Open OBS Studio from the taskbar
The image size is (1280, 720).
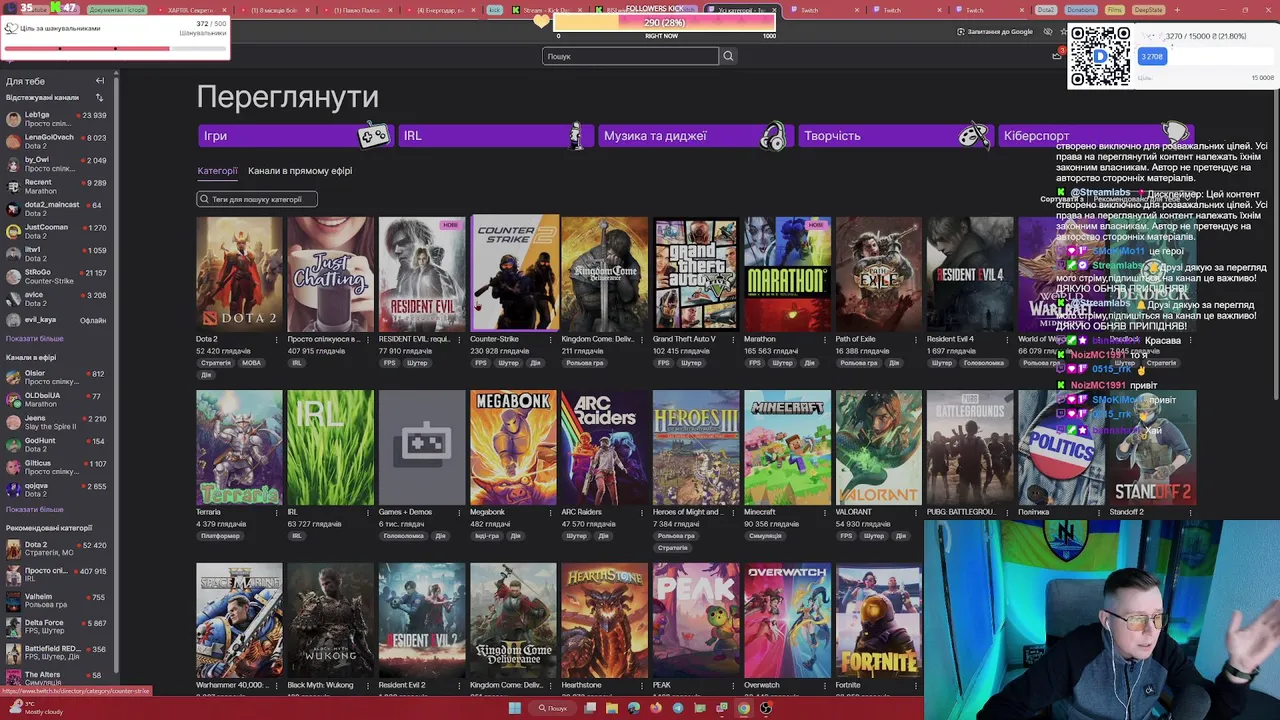tap(766, 708)
